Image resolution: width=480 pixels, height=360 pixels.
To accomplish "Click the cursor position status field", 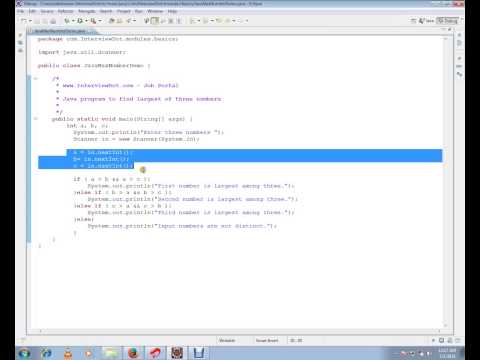I will point(296,340).
